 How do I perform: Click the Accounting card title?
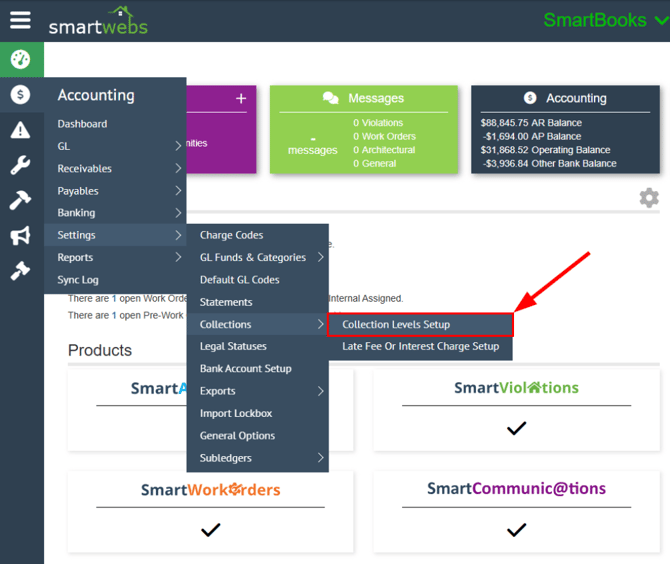[x=576, y=98]
